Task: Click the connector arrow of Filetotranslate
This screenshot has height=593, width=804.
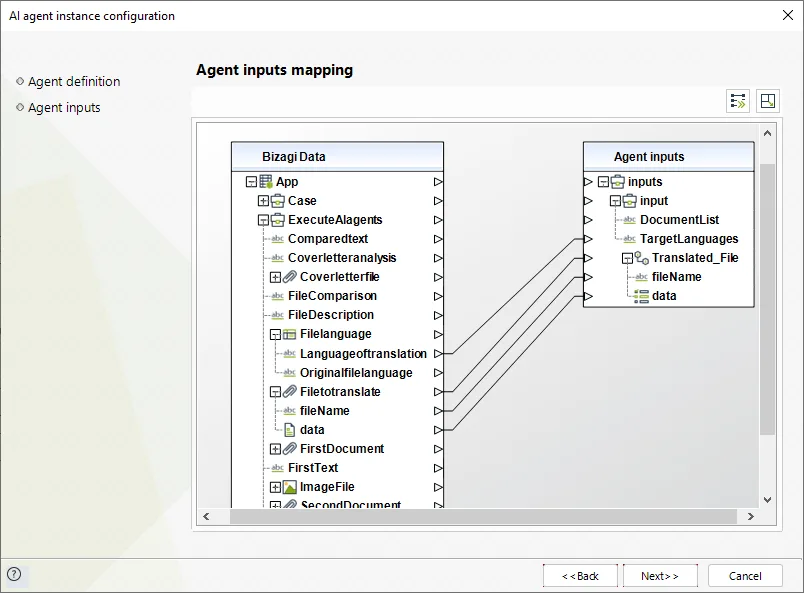Action: click(438, 392)
